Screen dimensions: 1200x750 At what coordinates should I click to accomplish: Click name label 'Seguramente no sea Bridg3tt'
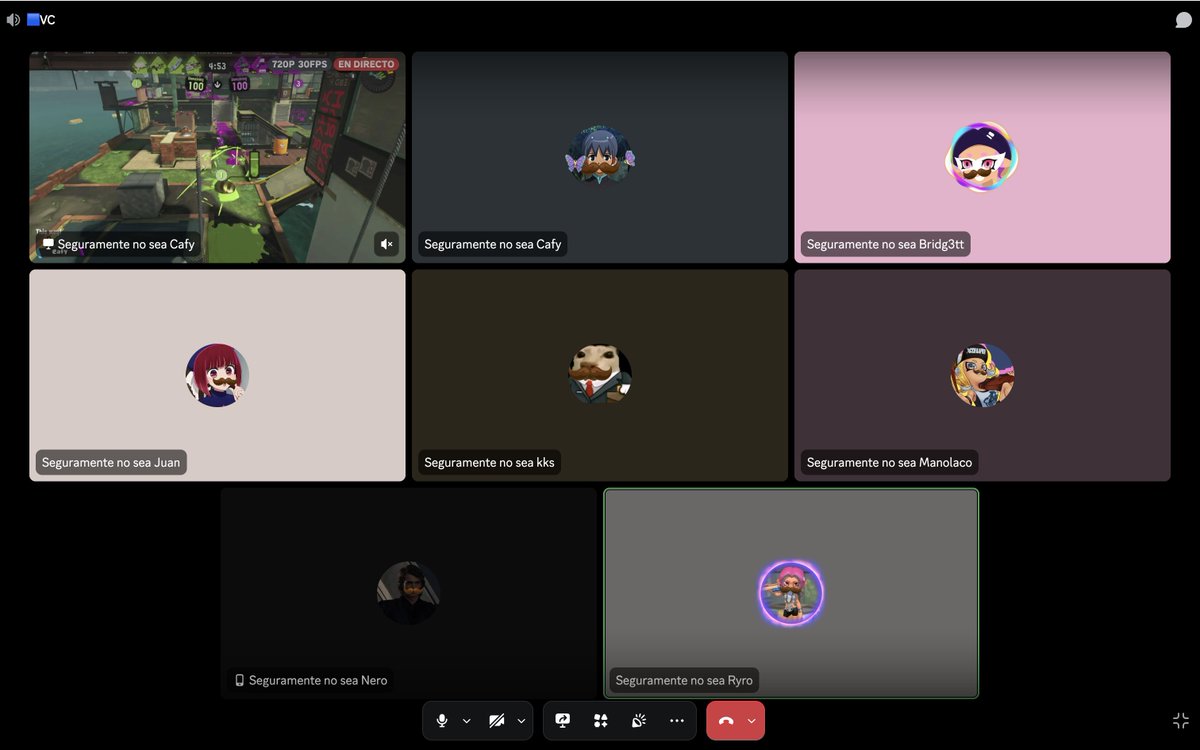(x=886, y=244)
